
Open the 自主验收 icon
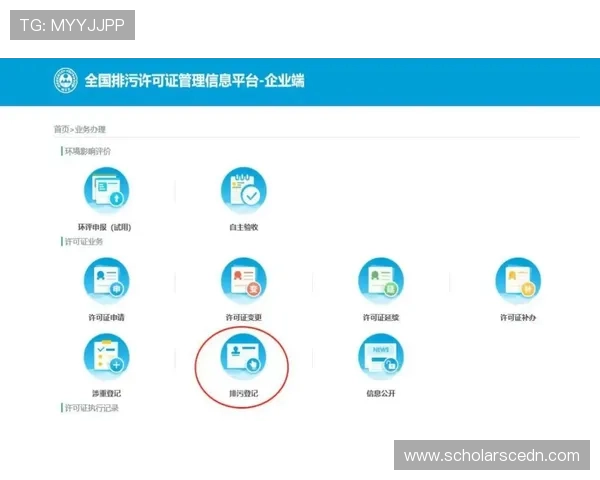tap(244, 190)
